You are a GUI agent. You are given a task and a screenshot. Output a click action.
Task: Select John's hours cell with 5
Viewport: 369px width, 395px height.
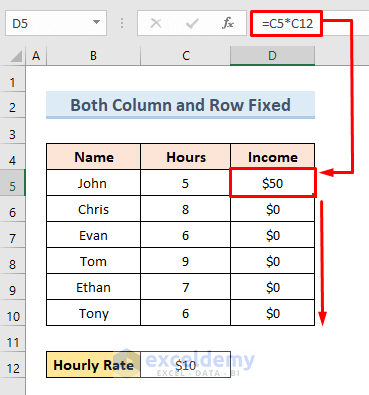click(186, 183)
